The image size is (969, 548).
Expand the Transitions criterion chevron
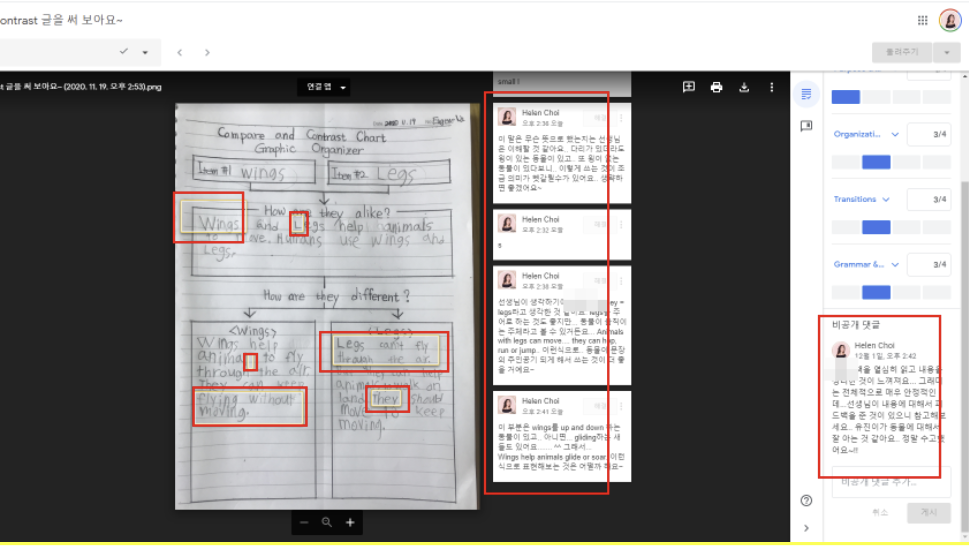[886, 200]
